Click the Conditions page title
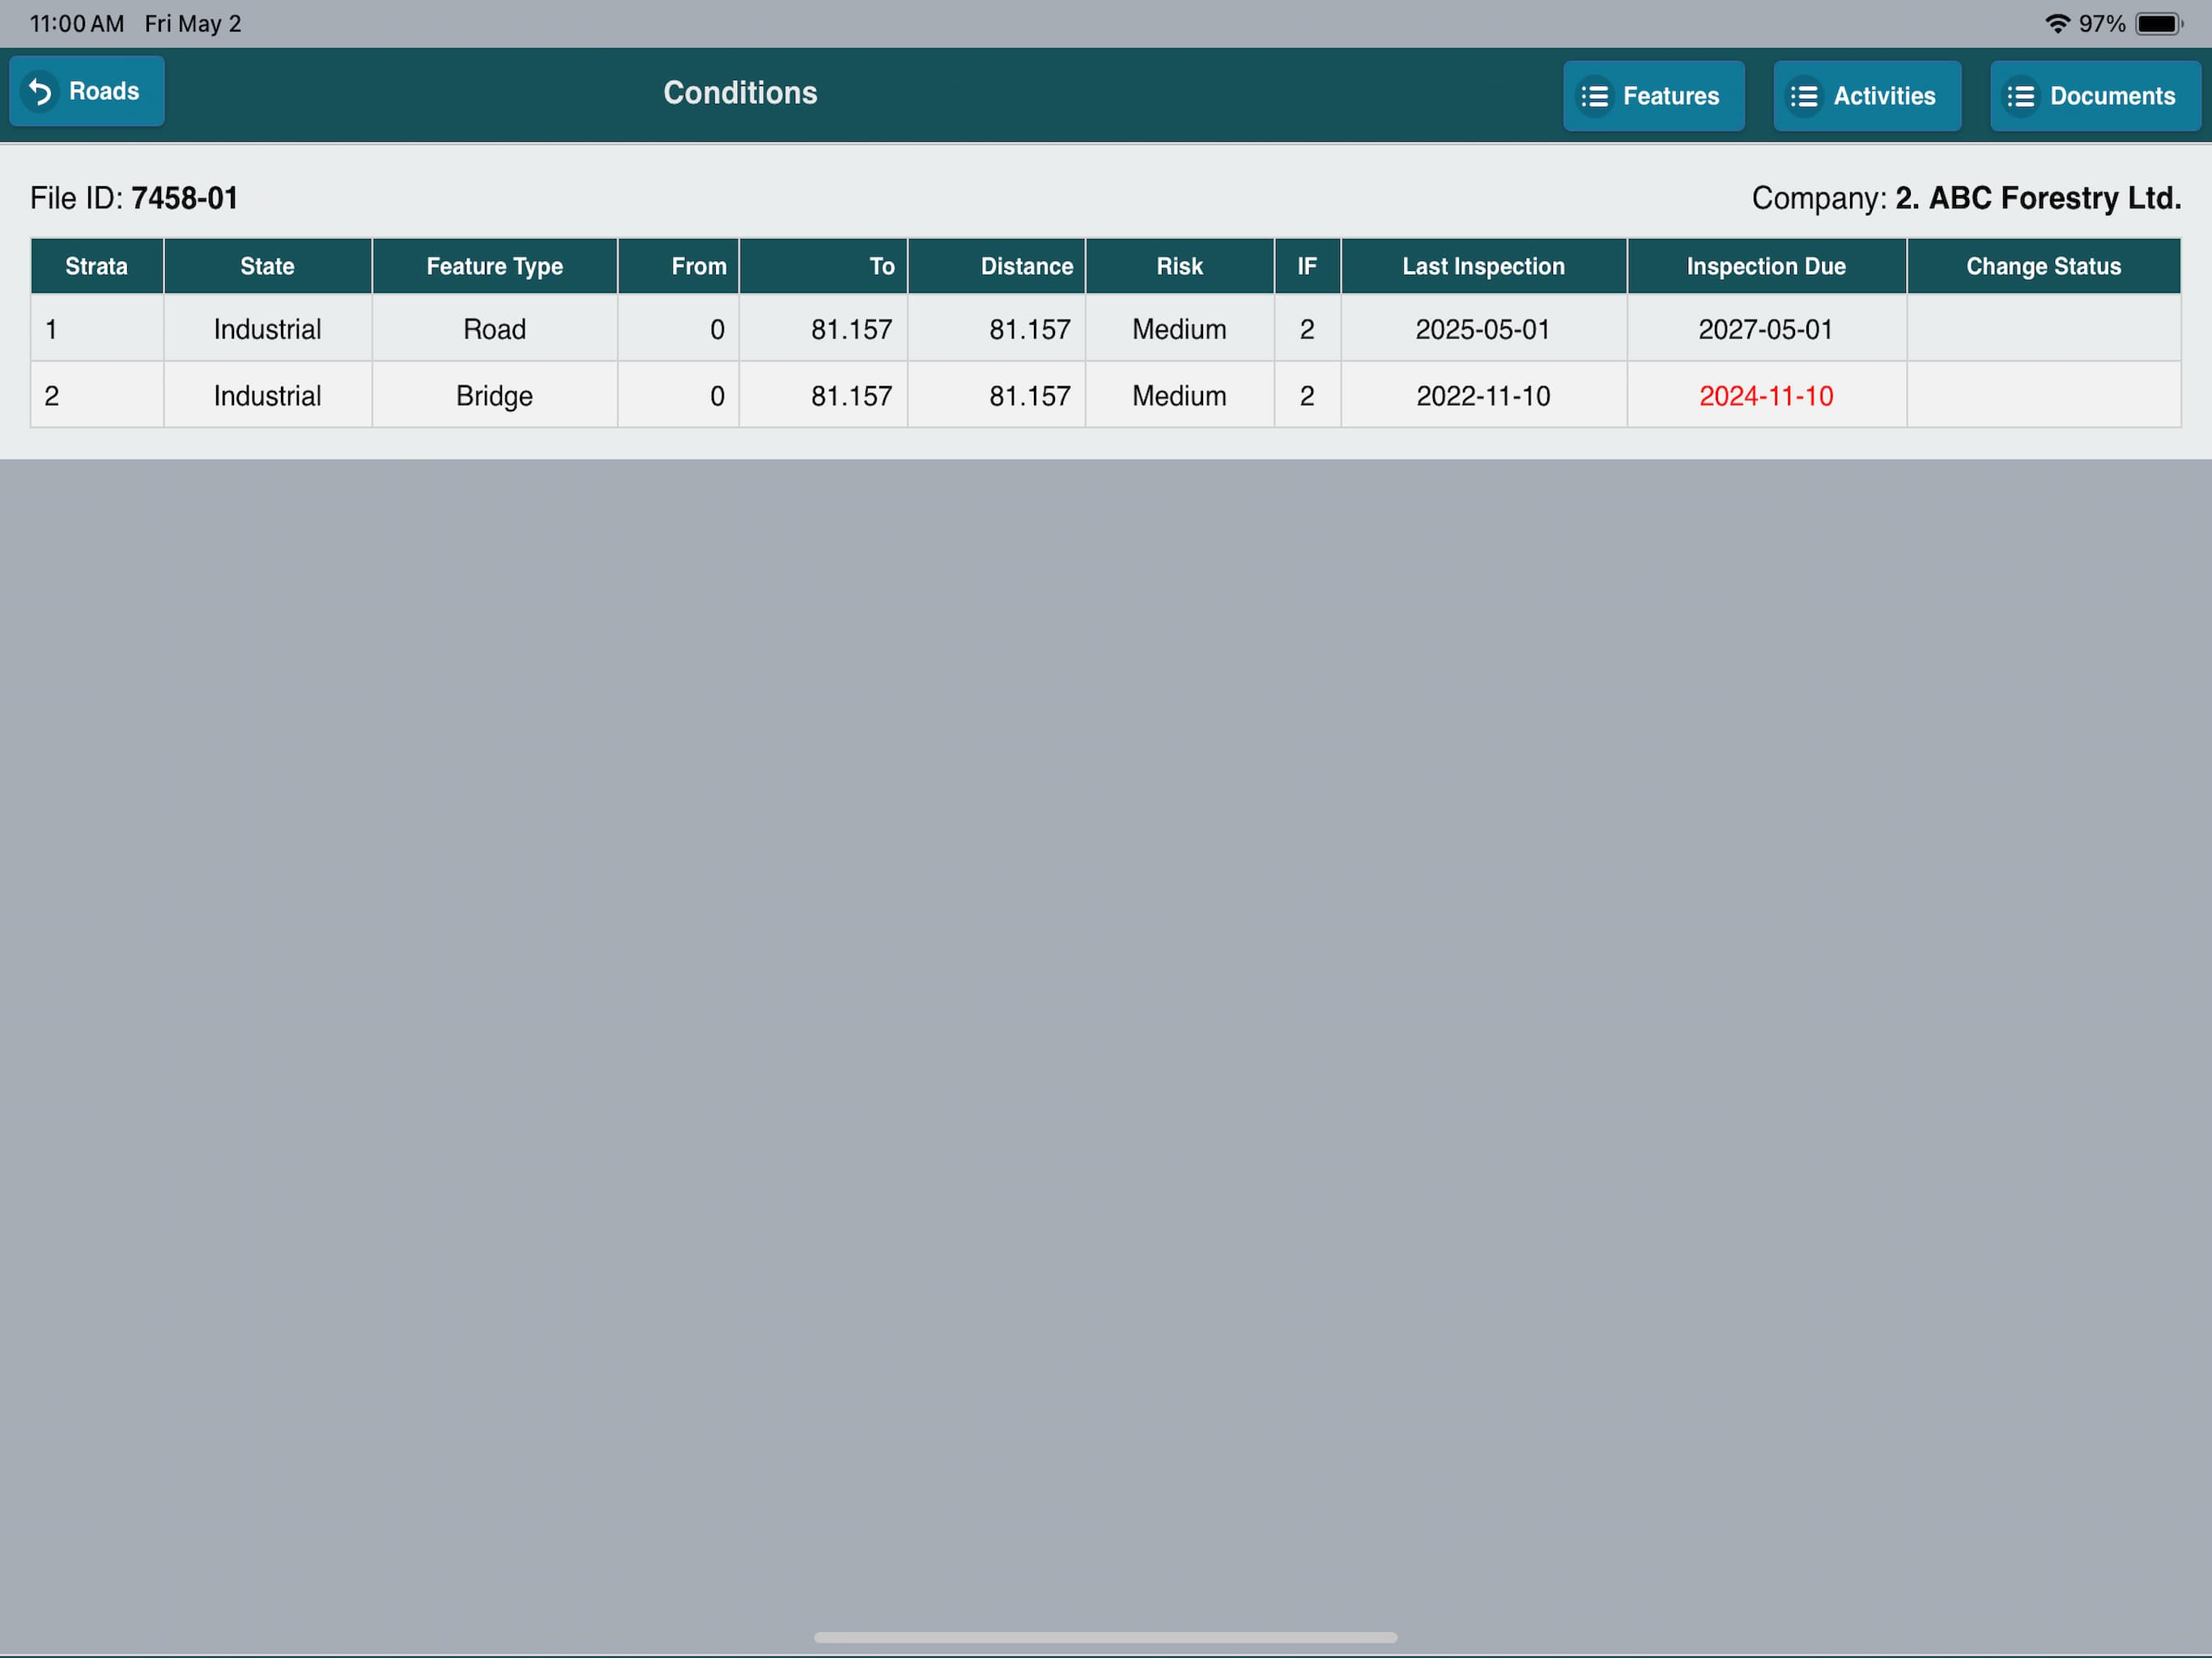The height and width of the screenshot is (1658, 2212). [740, 93]
